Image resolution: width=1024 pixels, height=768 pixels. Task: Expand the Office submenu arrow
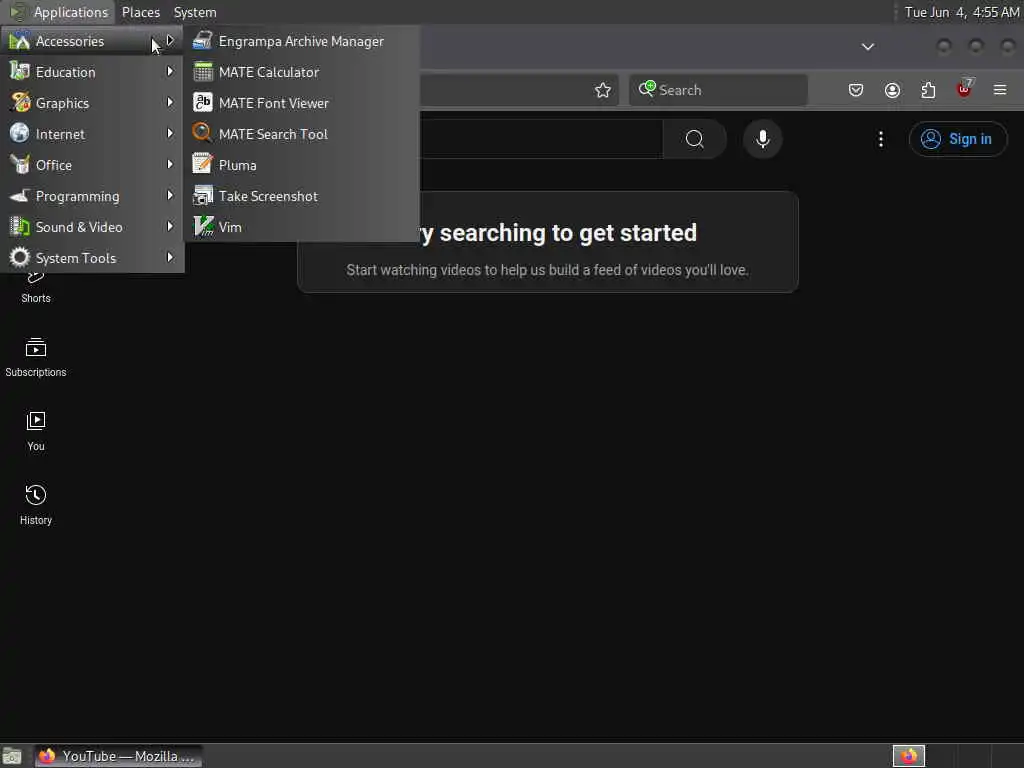point(170,164)
